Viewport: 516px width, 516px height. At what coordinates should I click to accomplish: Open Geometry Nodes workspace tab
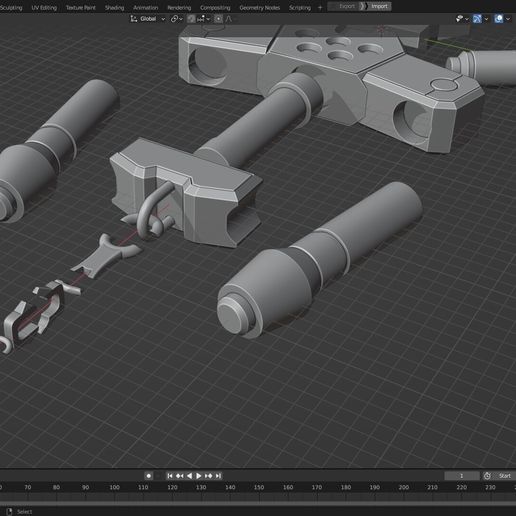[260, 7]
